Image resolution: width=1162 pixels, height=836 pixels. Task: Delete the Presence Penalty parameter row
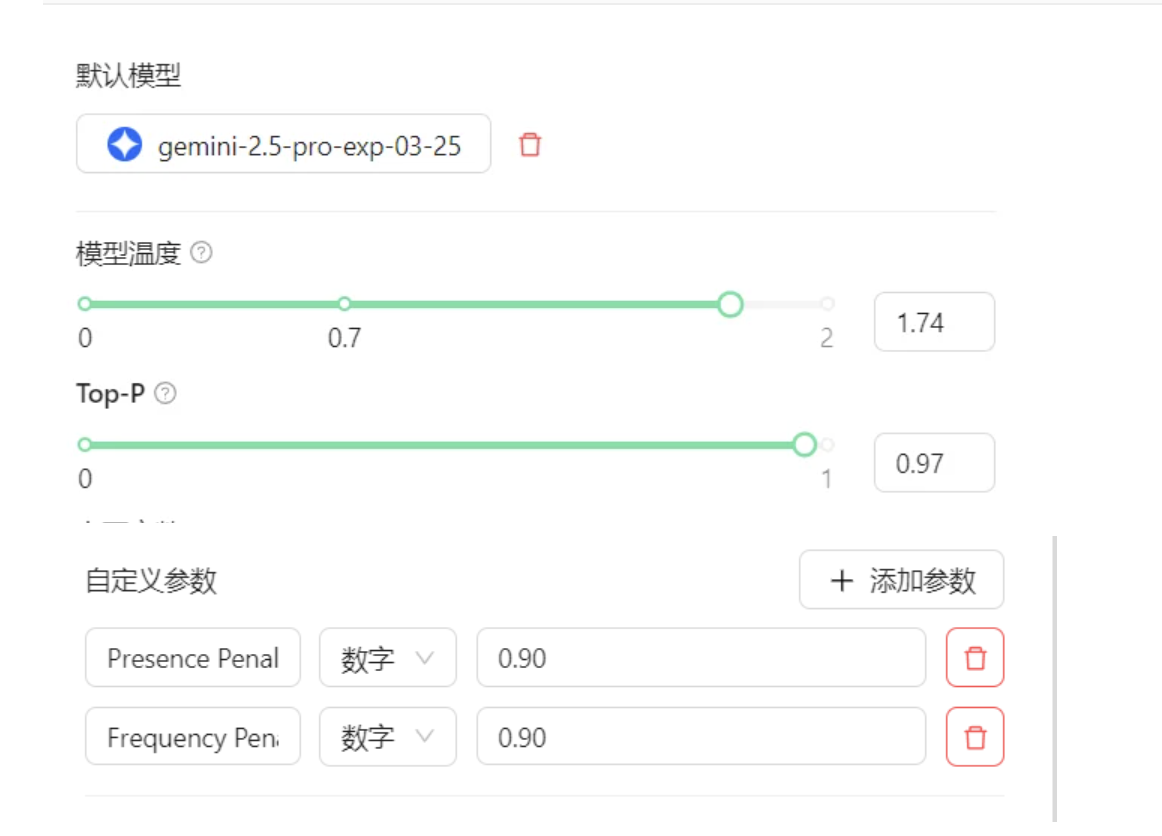(975, 658)
